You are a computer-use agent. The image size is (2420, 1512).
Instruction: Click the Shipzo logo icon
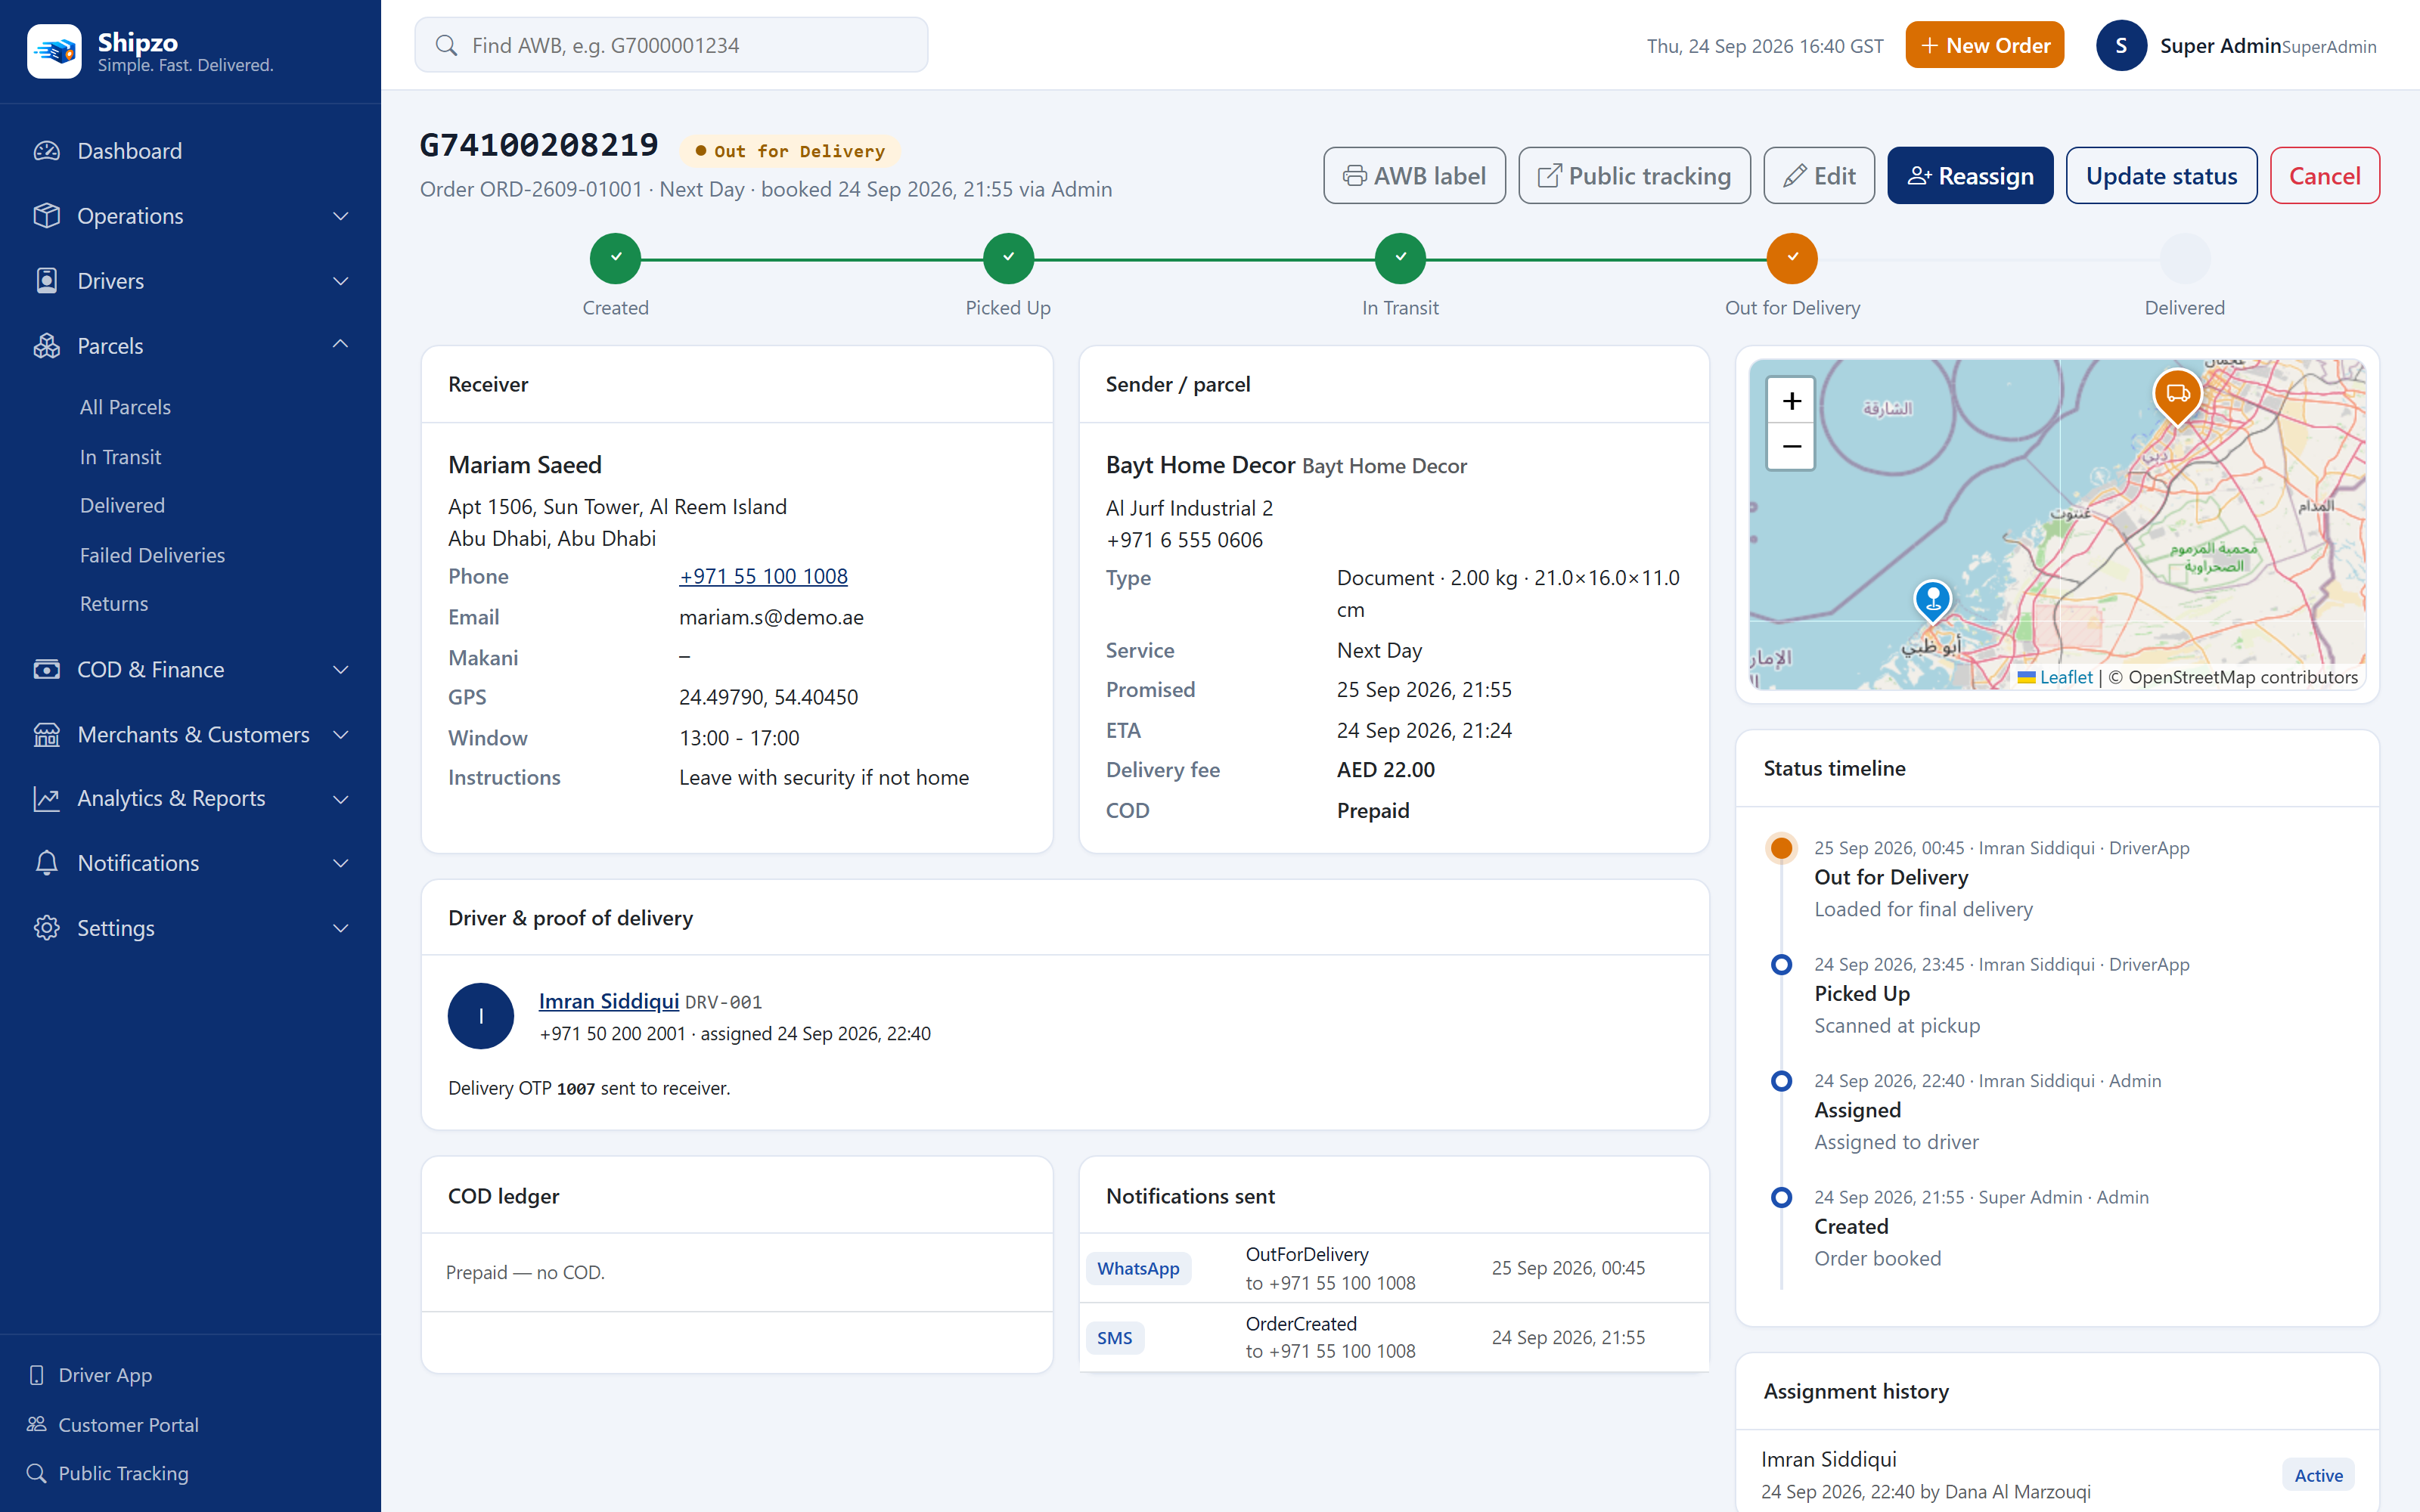(x=54, y=50)
